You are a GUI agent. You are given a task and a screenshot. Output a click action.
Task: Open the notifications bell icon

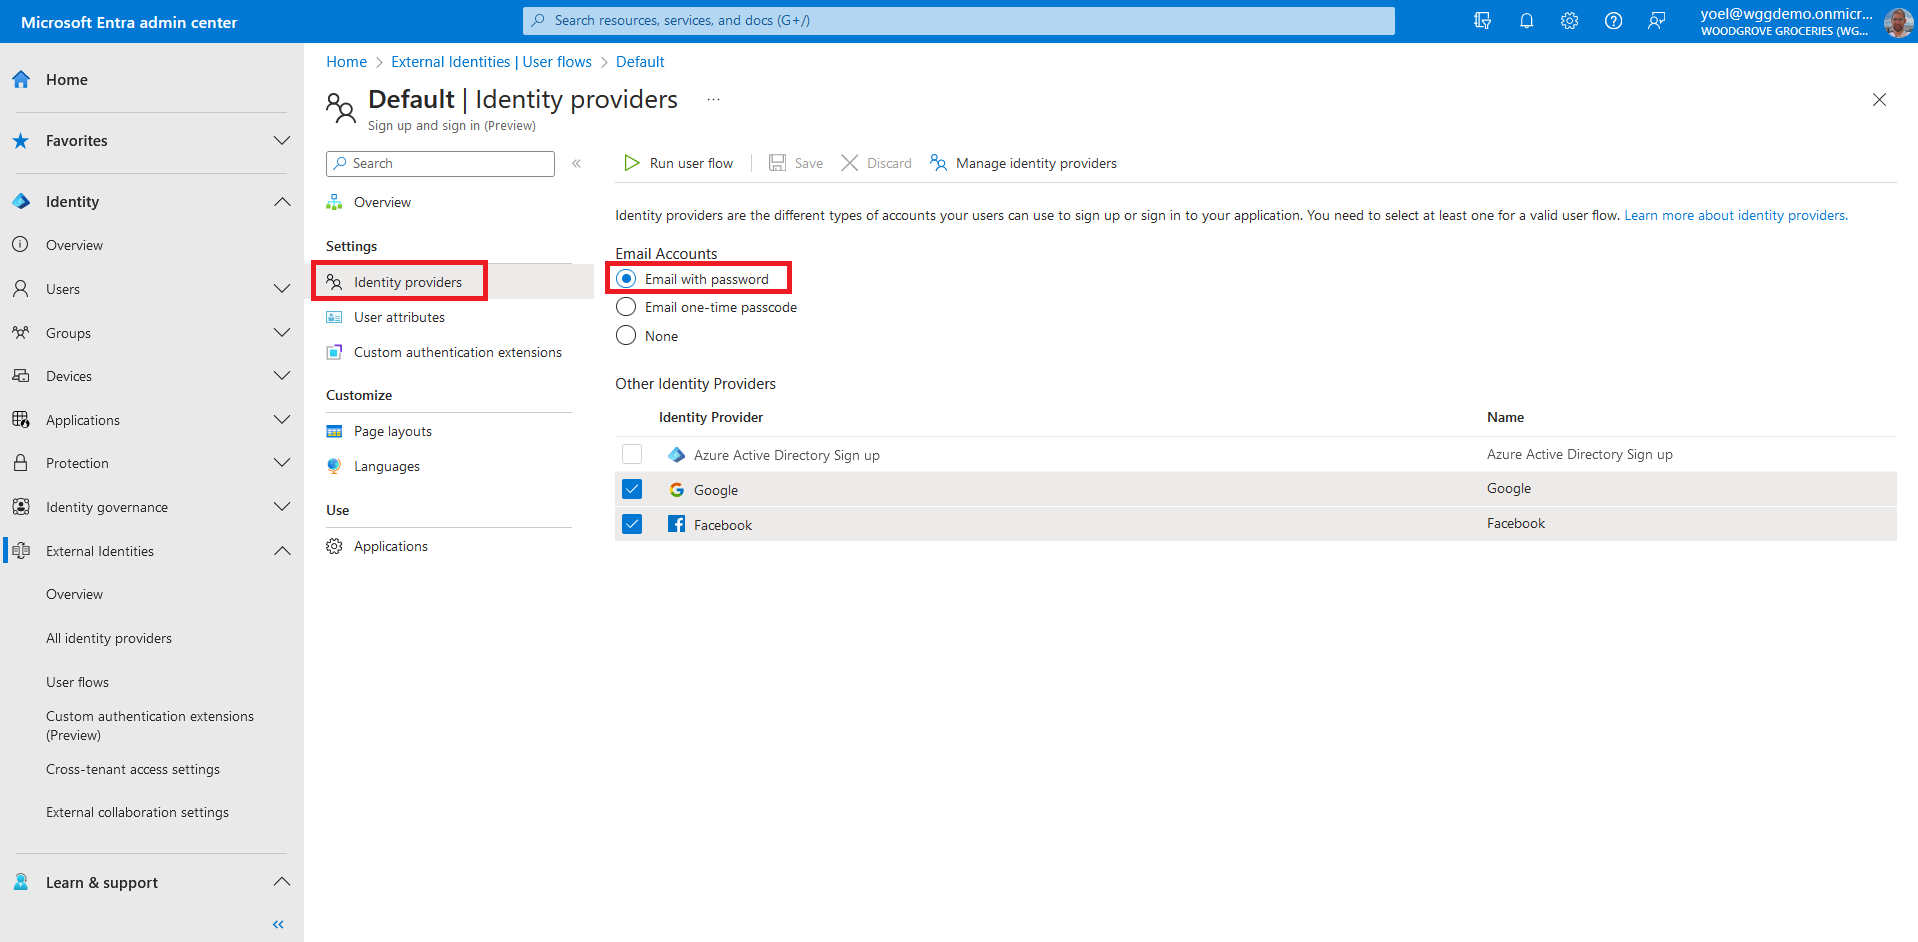pyautogui.click(x=1526, y=21)
